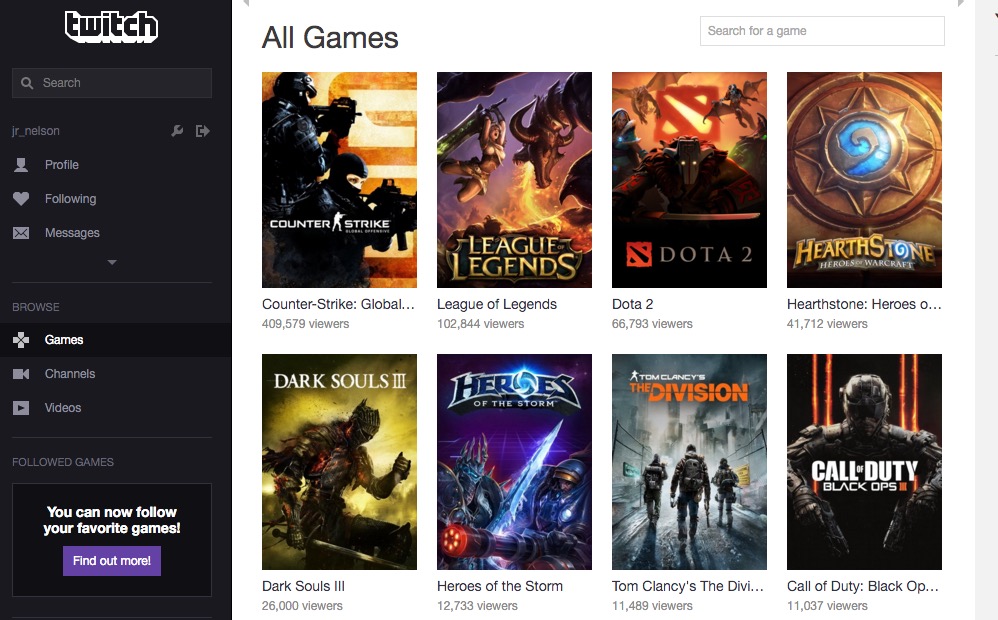
Task: Open Call of Duty Black Ops III cover
Action: (x=864, y=462)
